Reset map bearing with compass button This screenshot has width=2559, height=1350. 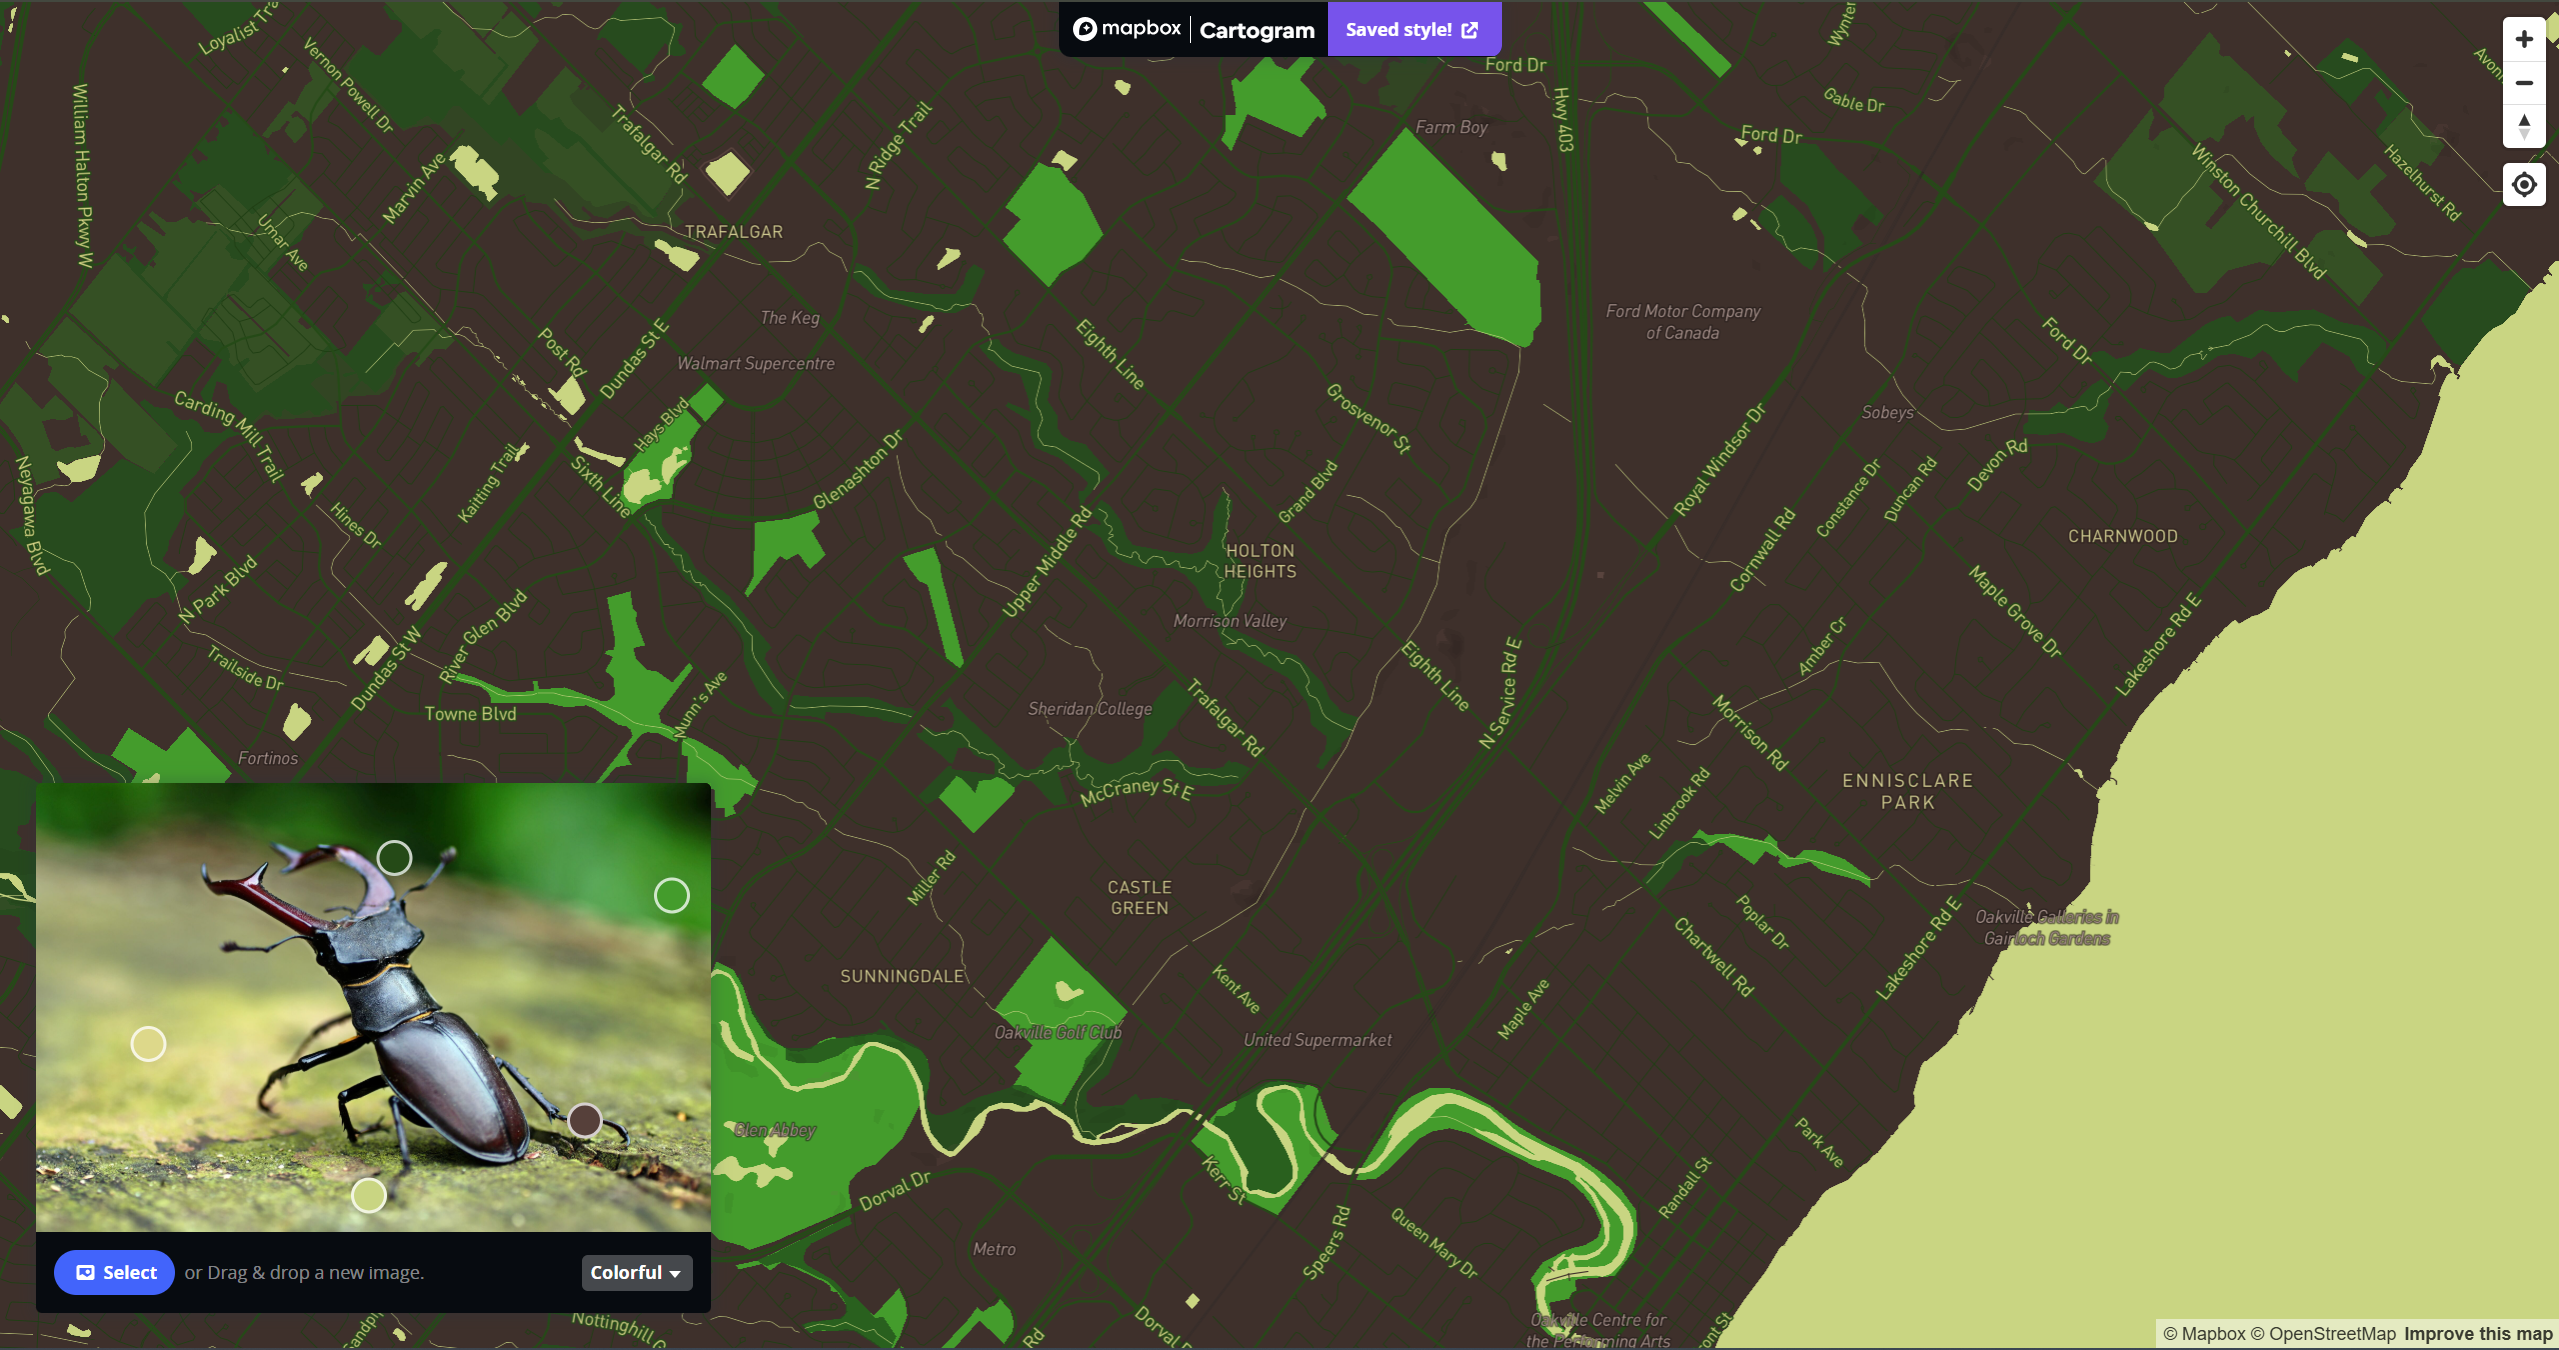[x=2523, y=127]
